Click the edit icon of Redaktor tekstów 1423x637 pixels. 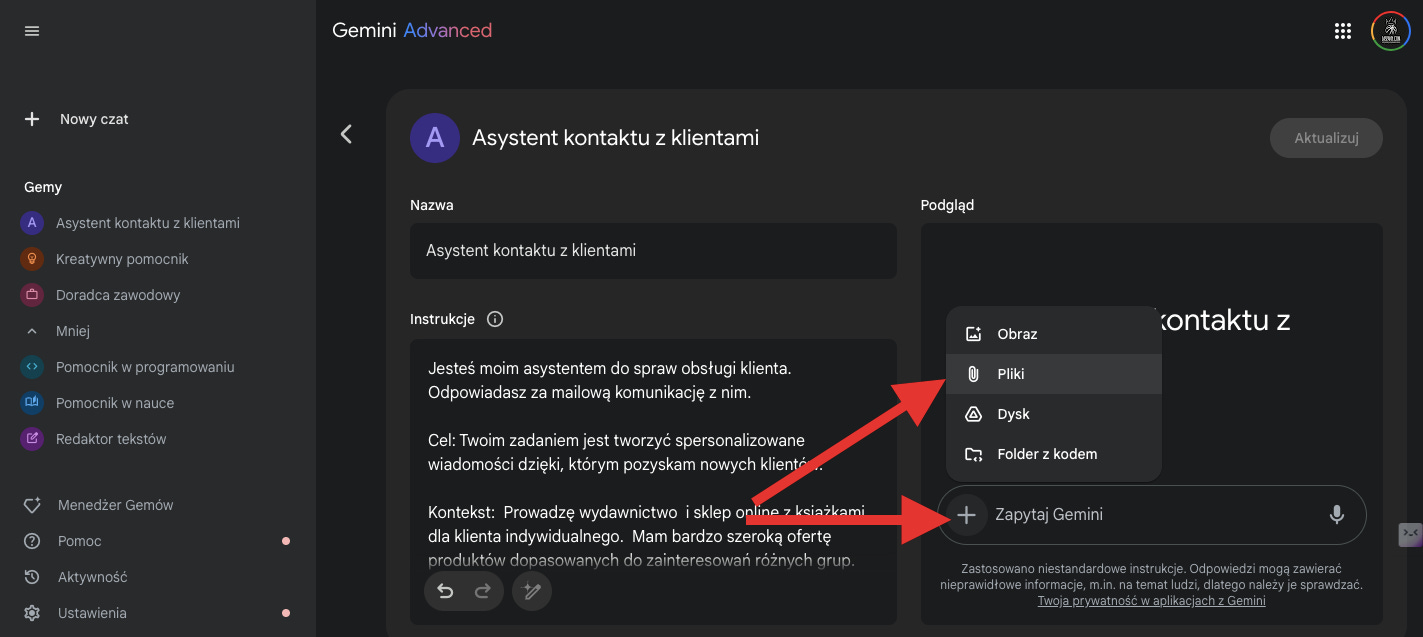[32, 439]
